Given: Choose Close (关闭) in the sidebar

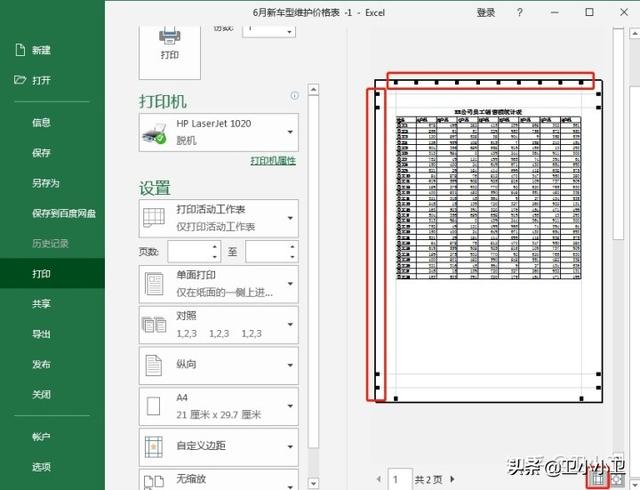Looking at the screenshot, I should tap(41, 394).
